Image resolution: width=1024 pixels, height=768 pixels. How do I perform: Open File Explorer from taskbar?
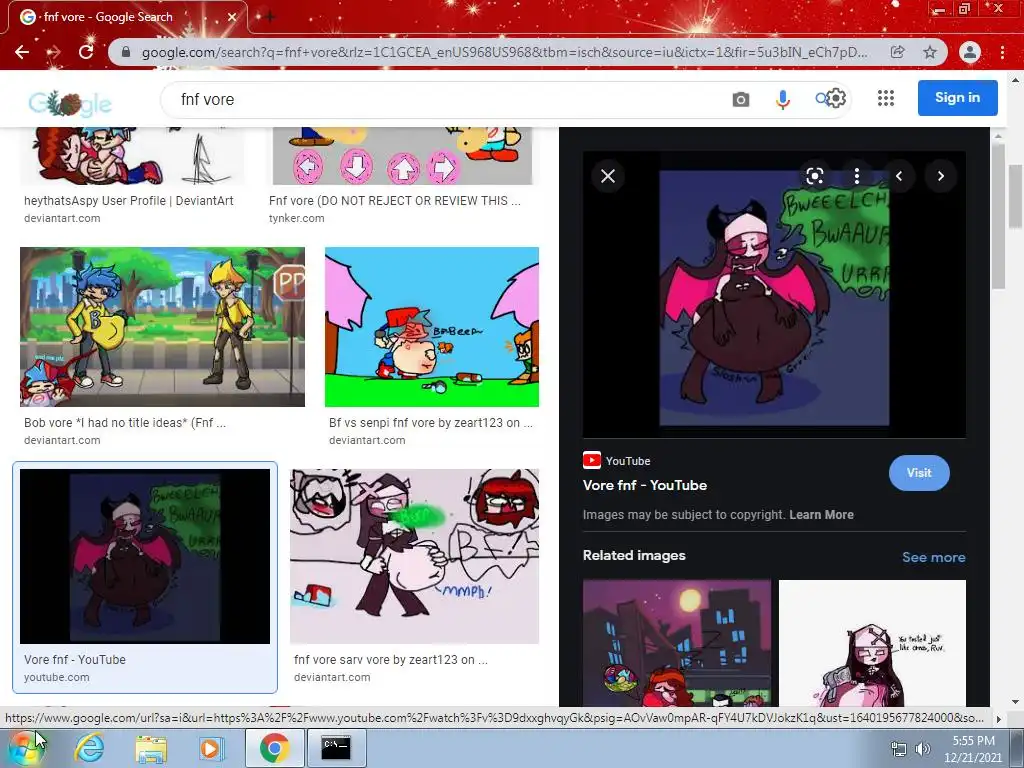pyautogui.click(x=151, y=748)
